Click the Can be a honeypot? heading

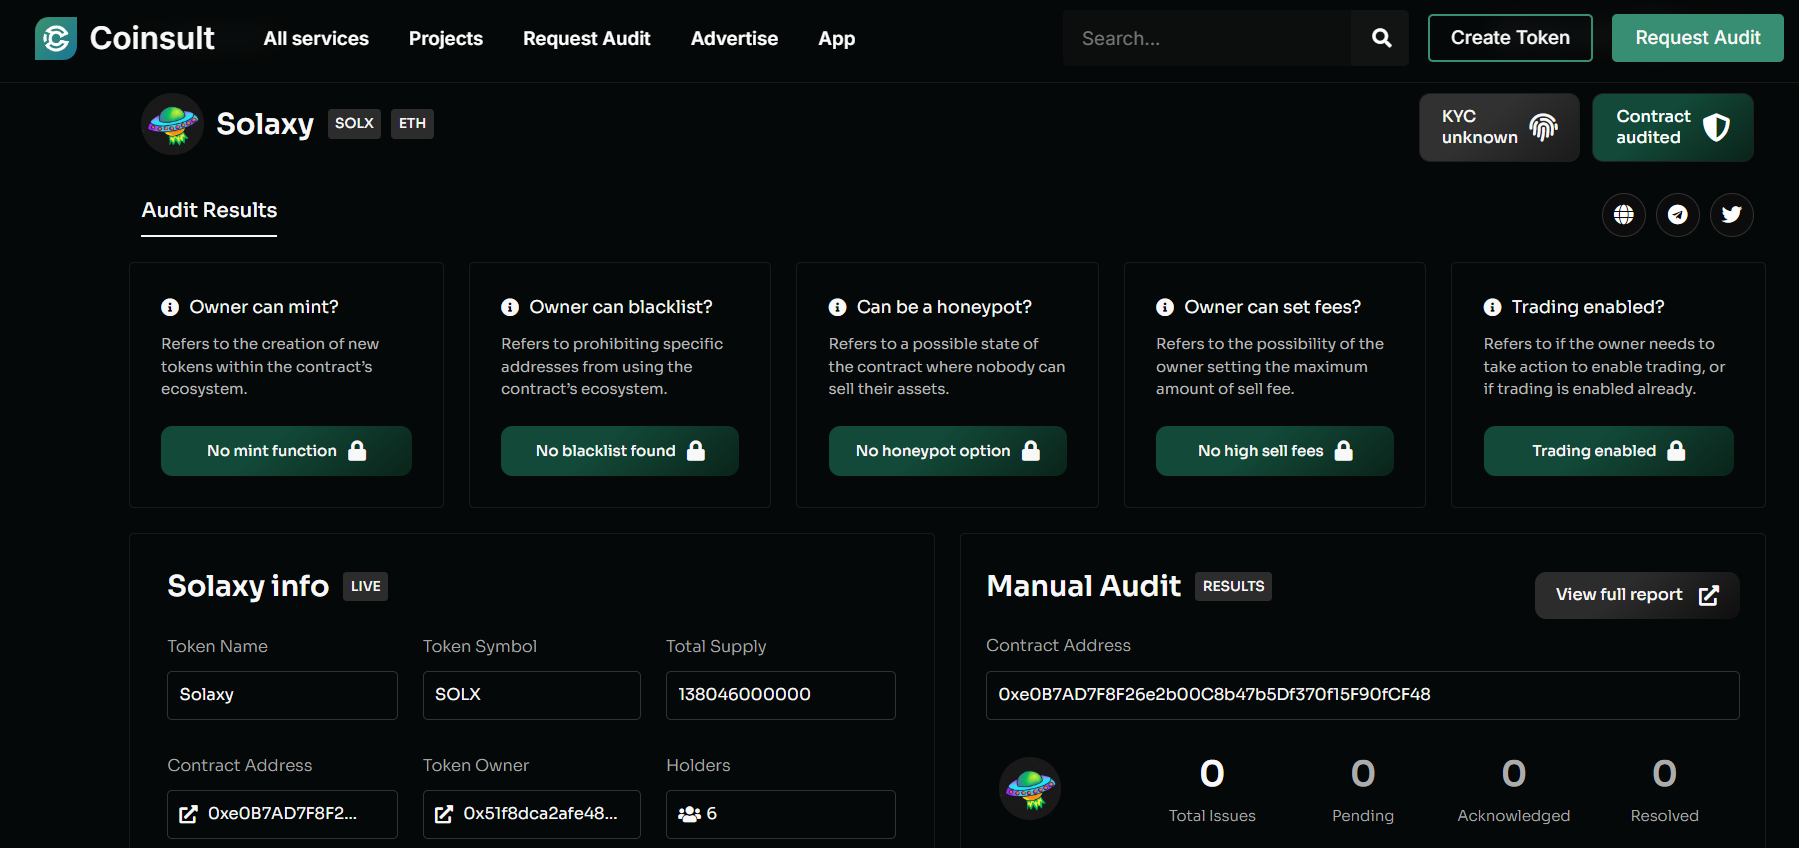(944, 307)
